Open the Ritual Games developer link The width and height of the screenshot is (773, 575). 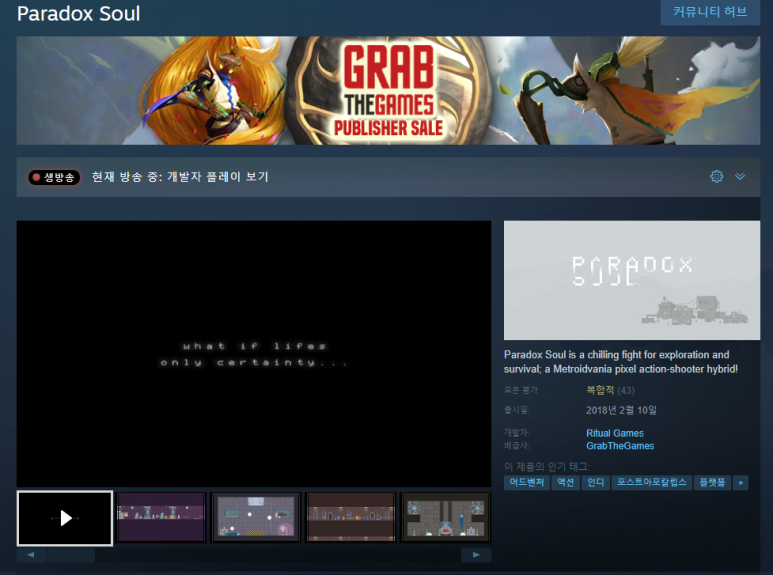pos(615,433)
